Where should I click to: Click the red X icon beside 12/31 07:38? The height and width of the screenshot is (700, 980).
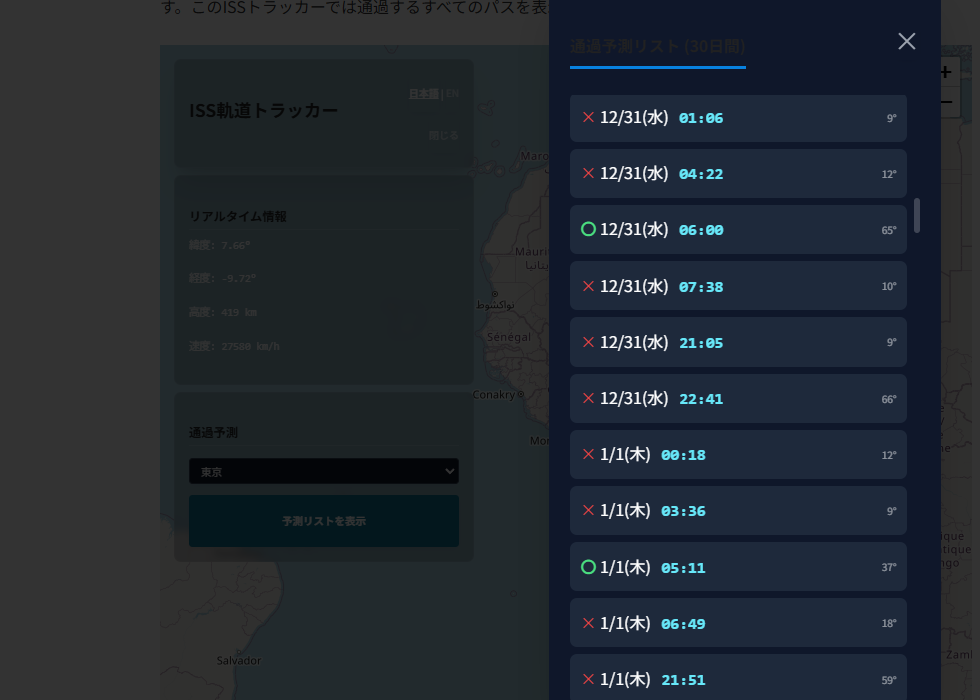click(588, 287)
